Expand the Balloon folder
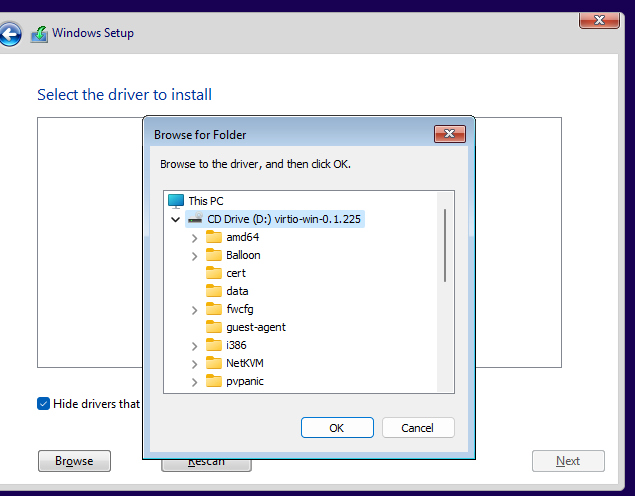The height and width of the screenshot is (496, 635). pyautogui.click(x=194, y=255)
